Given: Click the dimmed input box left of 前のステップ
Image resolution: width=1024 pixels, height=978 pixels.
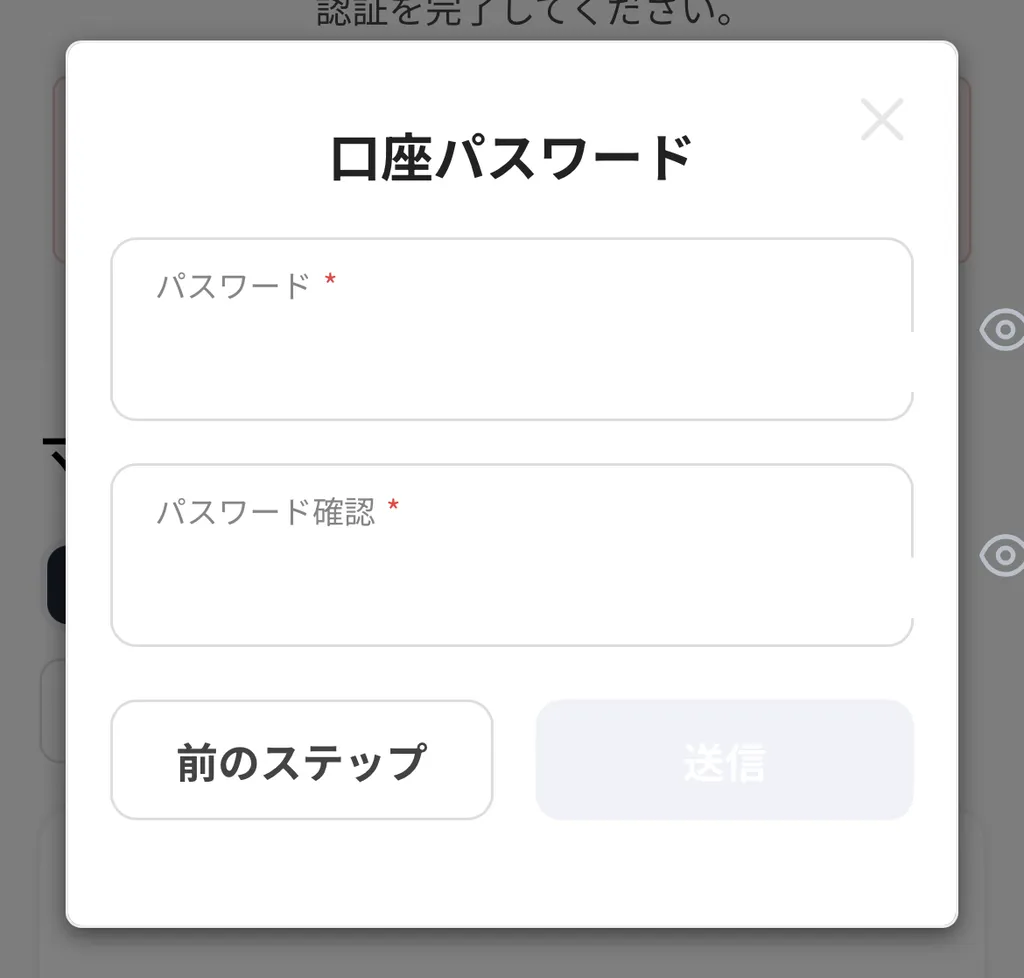Looking at the screenshot, I should (x=52, y=710).
